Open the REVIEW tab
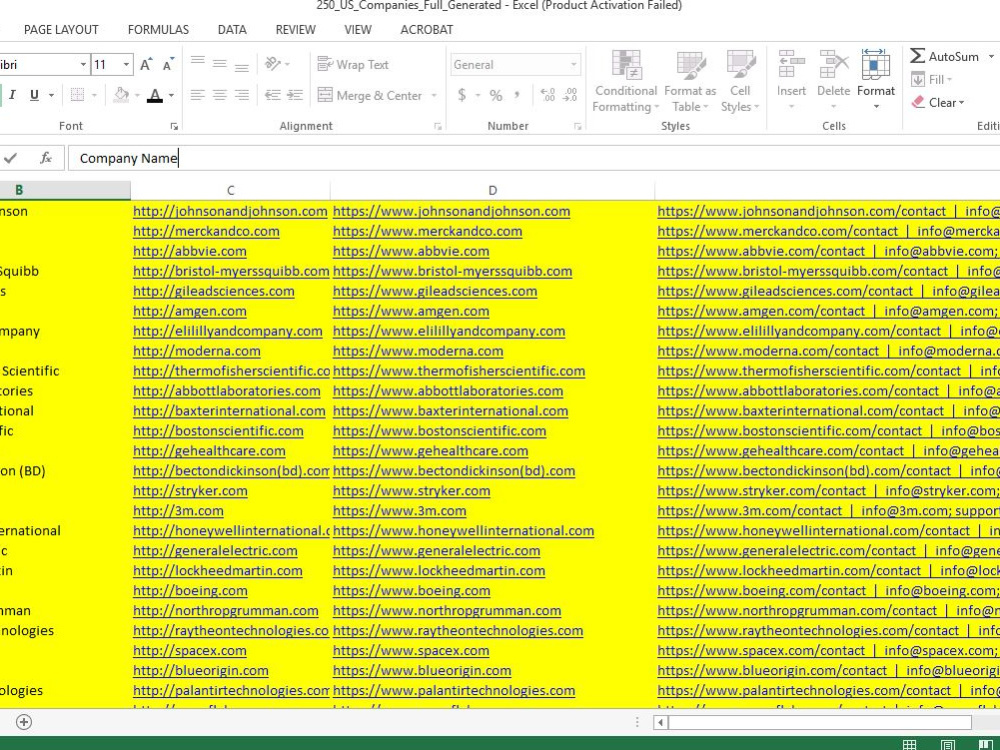1000x750 pixels. pos(295,30)
